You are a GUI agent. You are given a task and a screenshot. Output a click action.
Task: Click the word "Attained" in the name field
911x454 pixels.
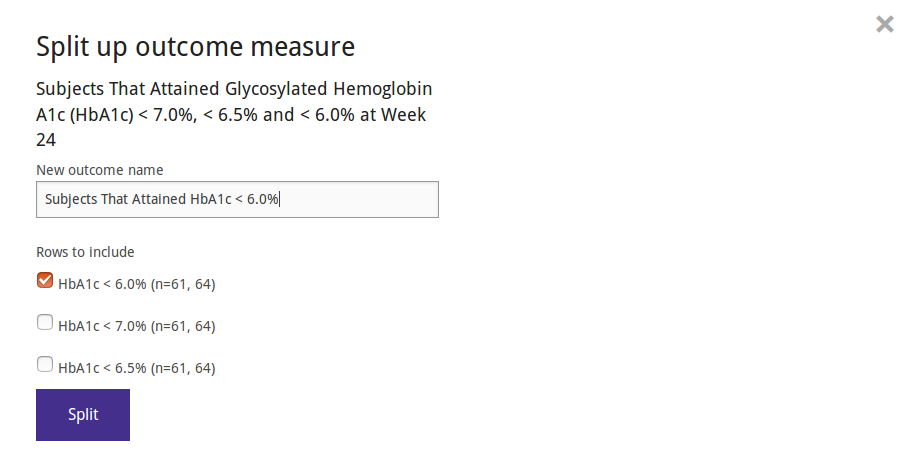tap(159, 199)
